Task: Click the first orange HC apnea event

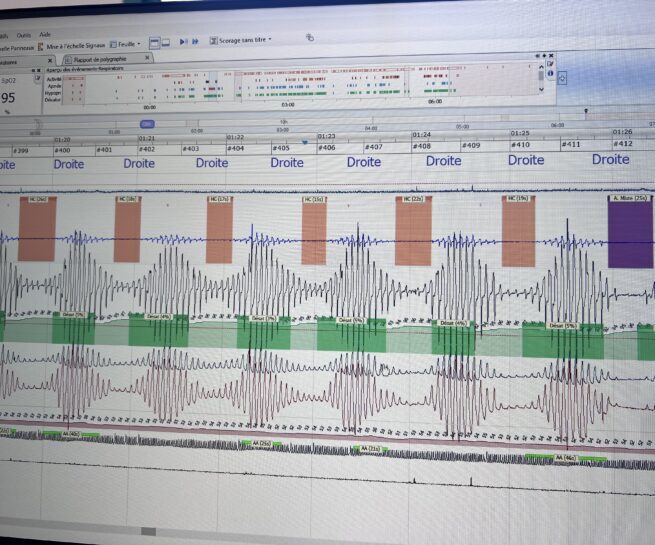Action: (x=37, y=229)
